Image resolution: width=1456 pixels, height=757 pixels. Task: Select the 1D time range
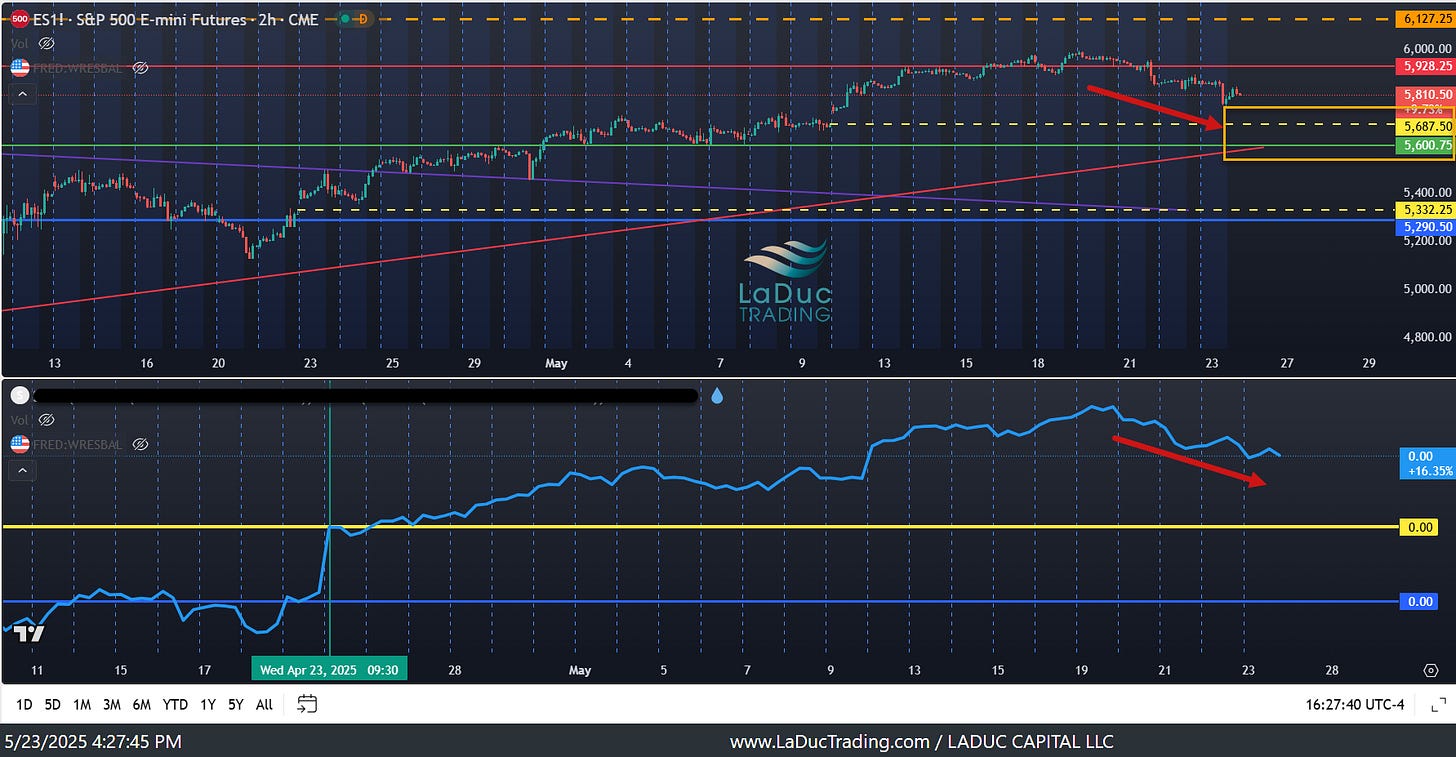(x=24, y=705)
